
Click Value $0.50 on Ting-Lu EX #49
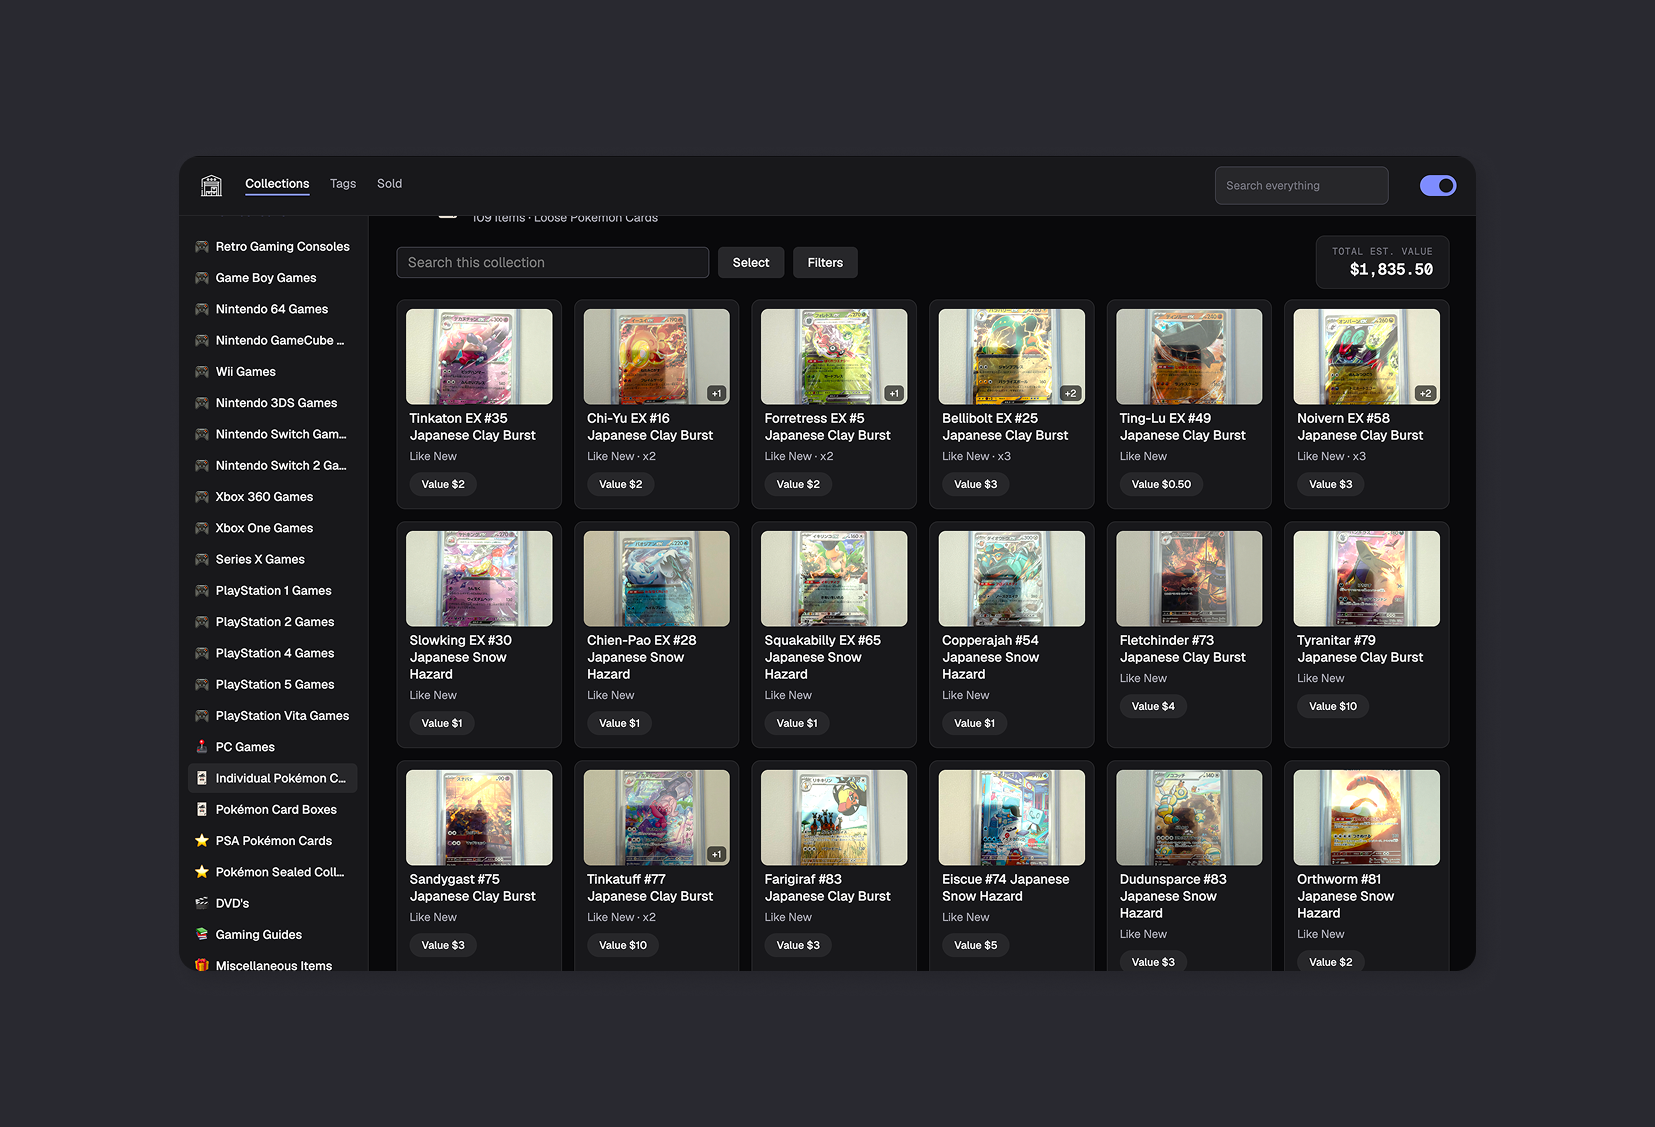(x=1161, y=484)
